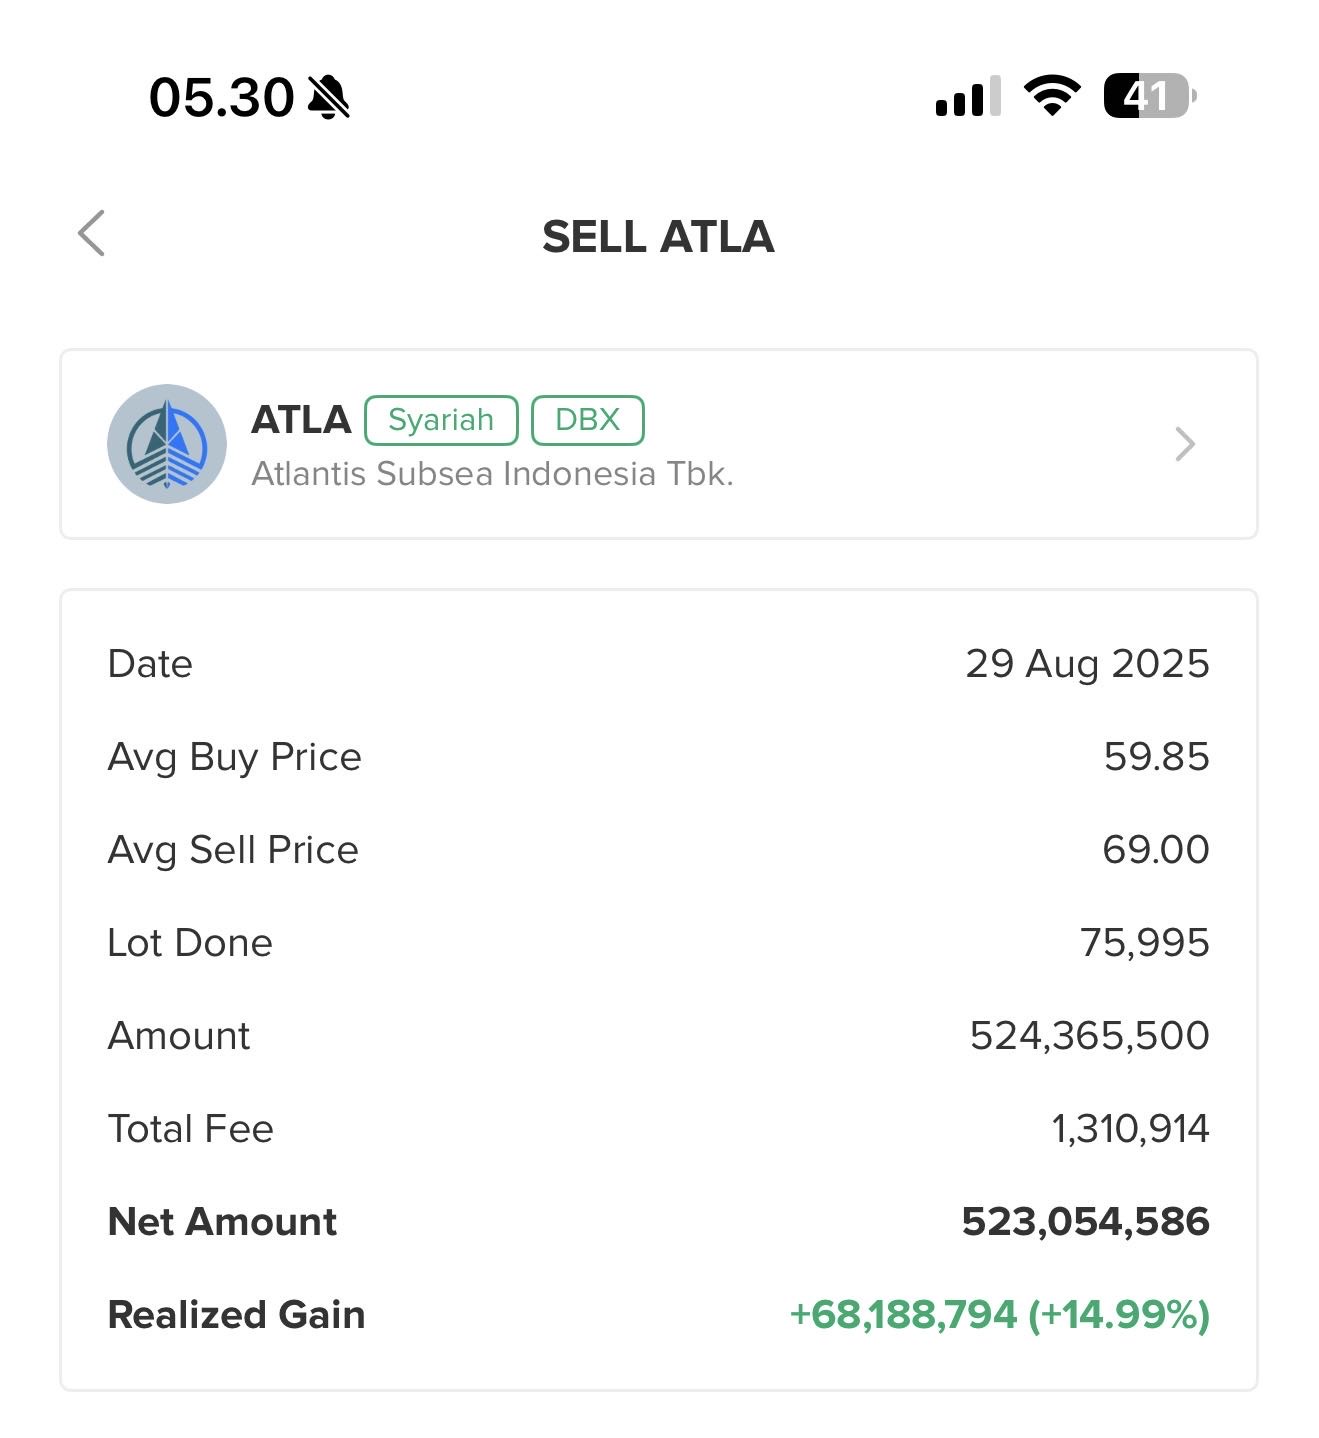The image size is (1319, 1438).
Task: Select the DBX tag badge
Action: click(587, 420)
